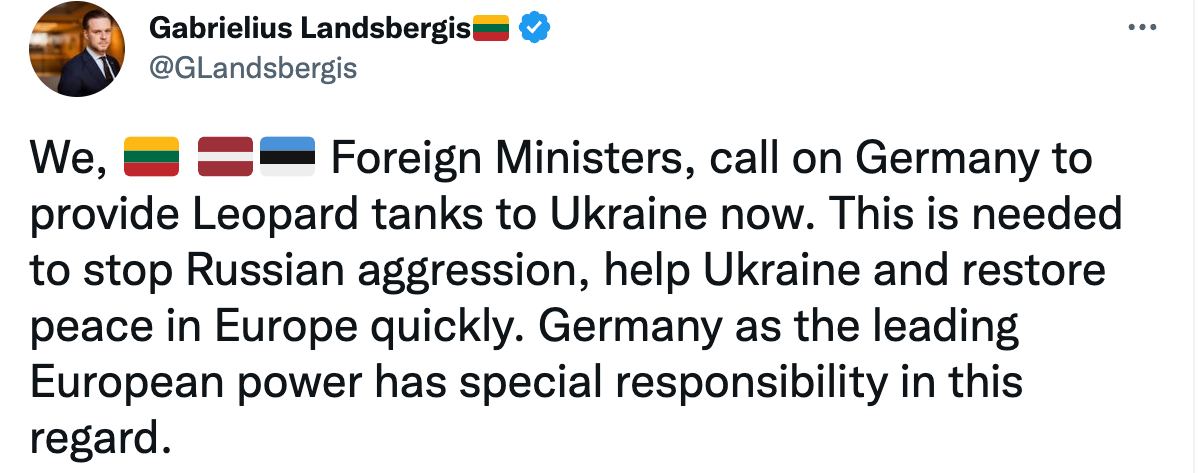
Task: Click the word "quickly." in the tweet
Action: point(450,329)
